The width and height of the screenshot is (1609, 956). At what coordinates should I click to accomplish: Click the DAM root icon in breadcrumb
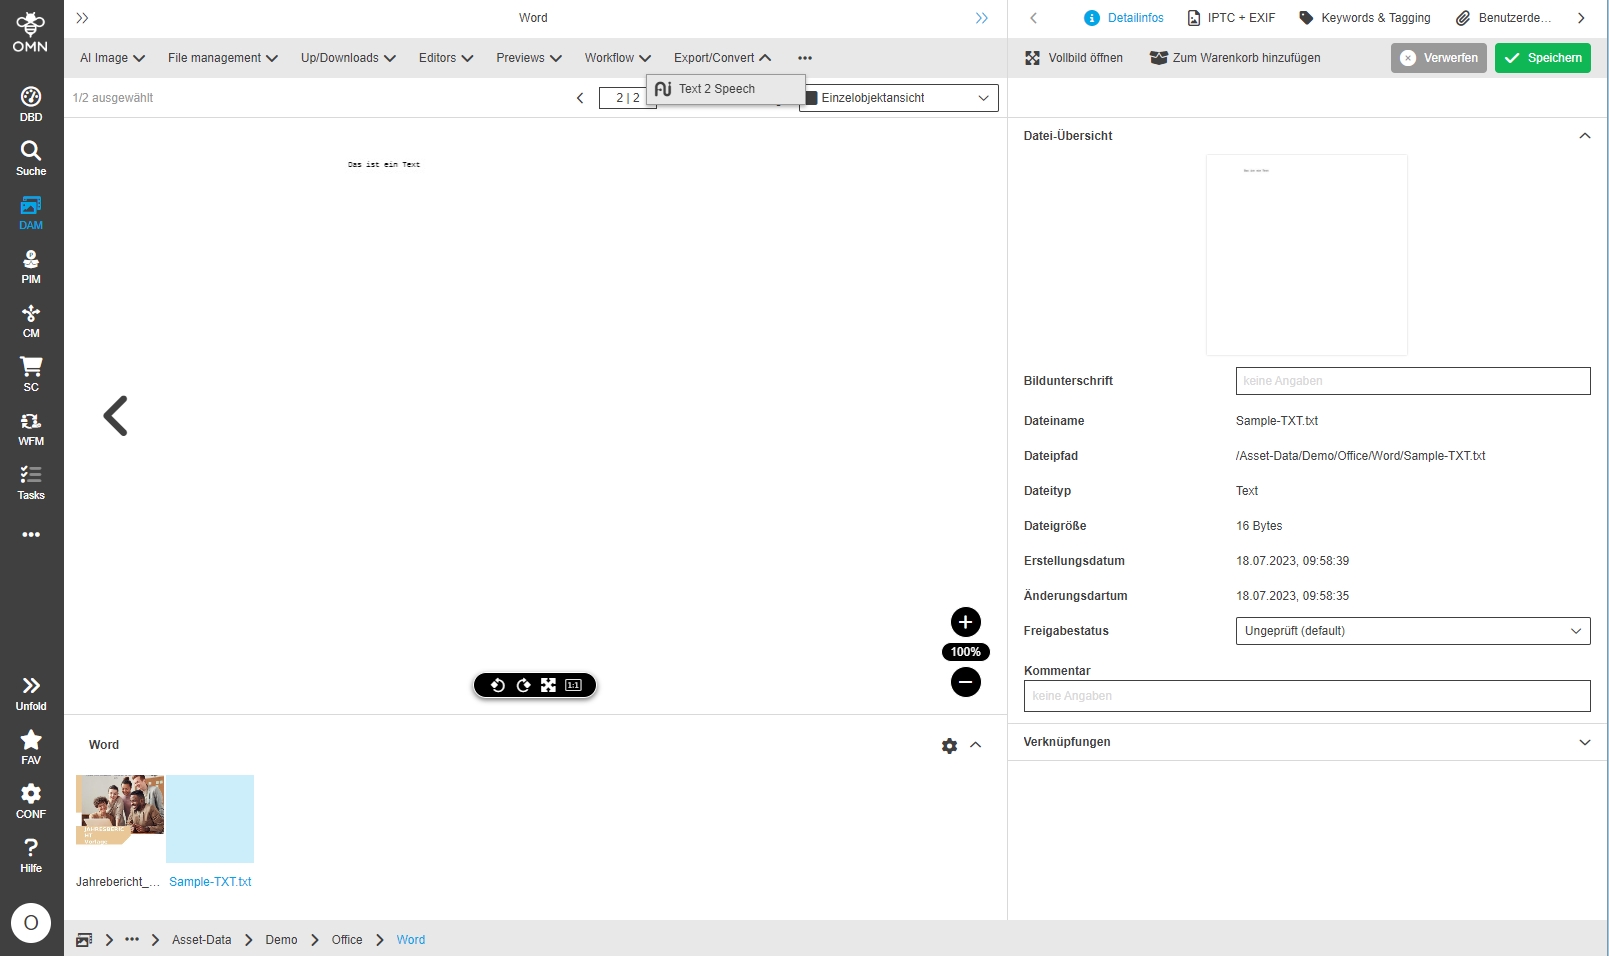point(84,940)
